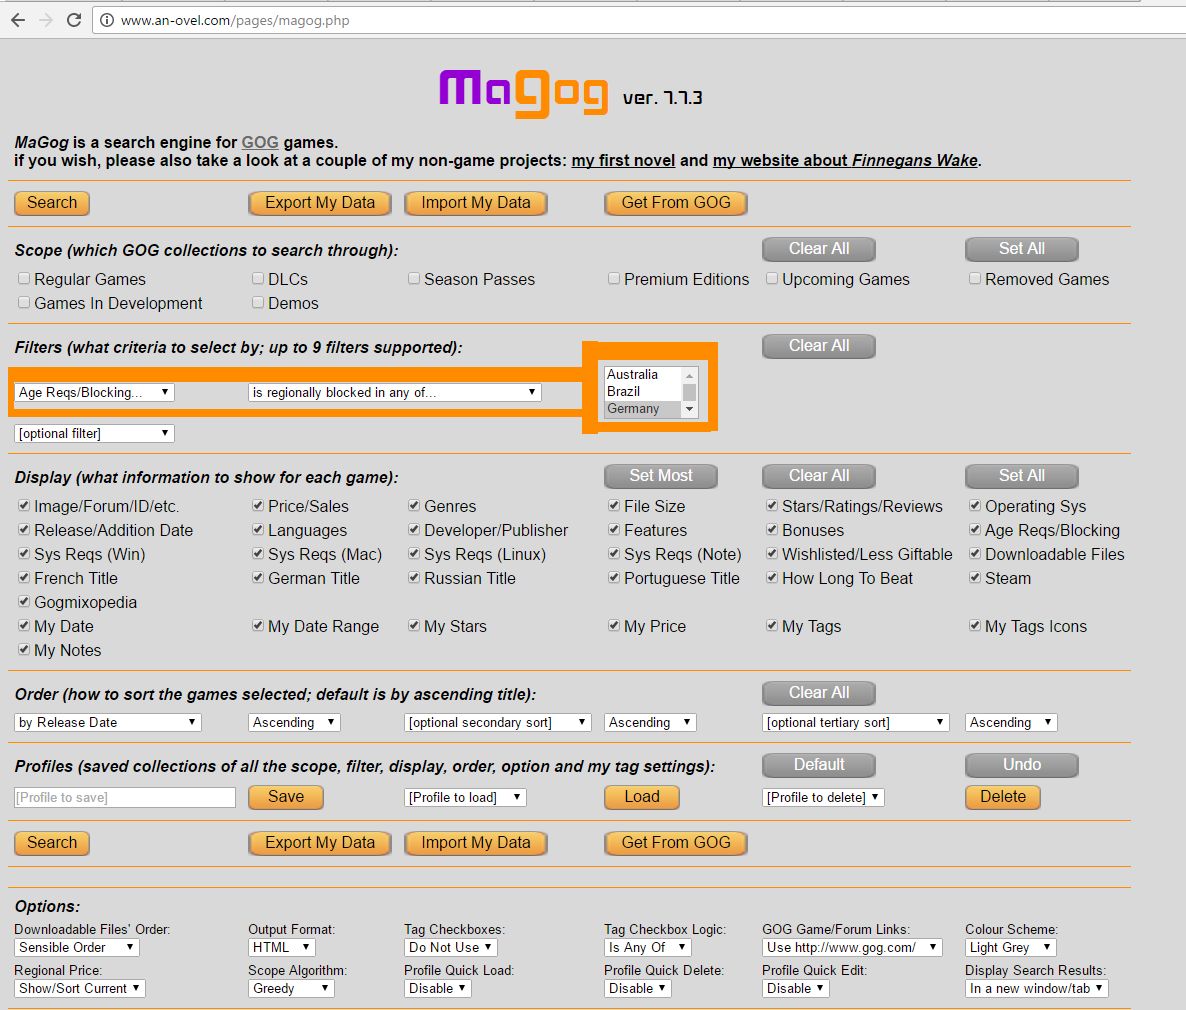1186x1010 pixels.
Task: Check Season Passes scope
Action: tap(414, 278)
